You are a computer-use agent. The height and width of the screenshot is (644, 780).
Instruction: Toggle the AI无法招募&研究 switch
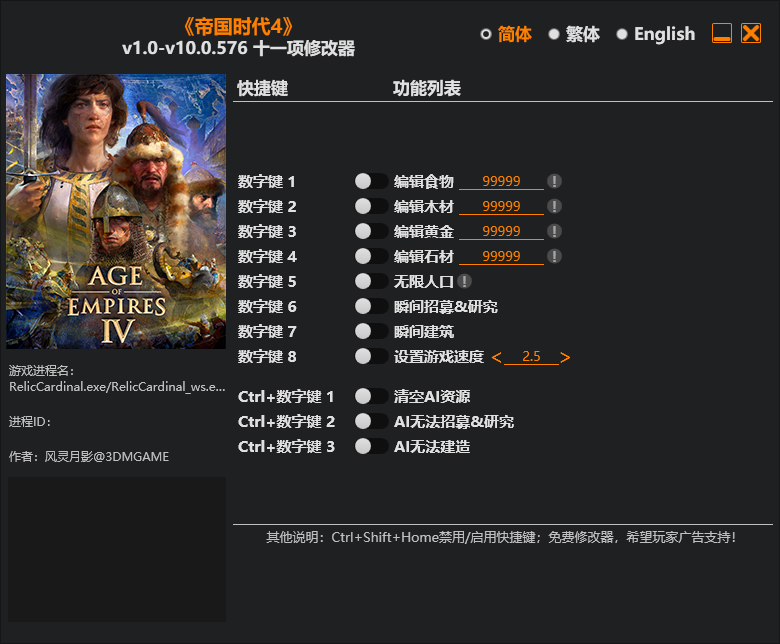(371, 422)
